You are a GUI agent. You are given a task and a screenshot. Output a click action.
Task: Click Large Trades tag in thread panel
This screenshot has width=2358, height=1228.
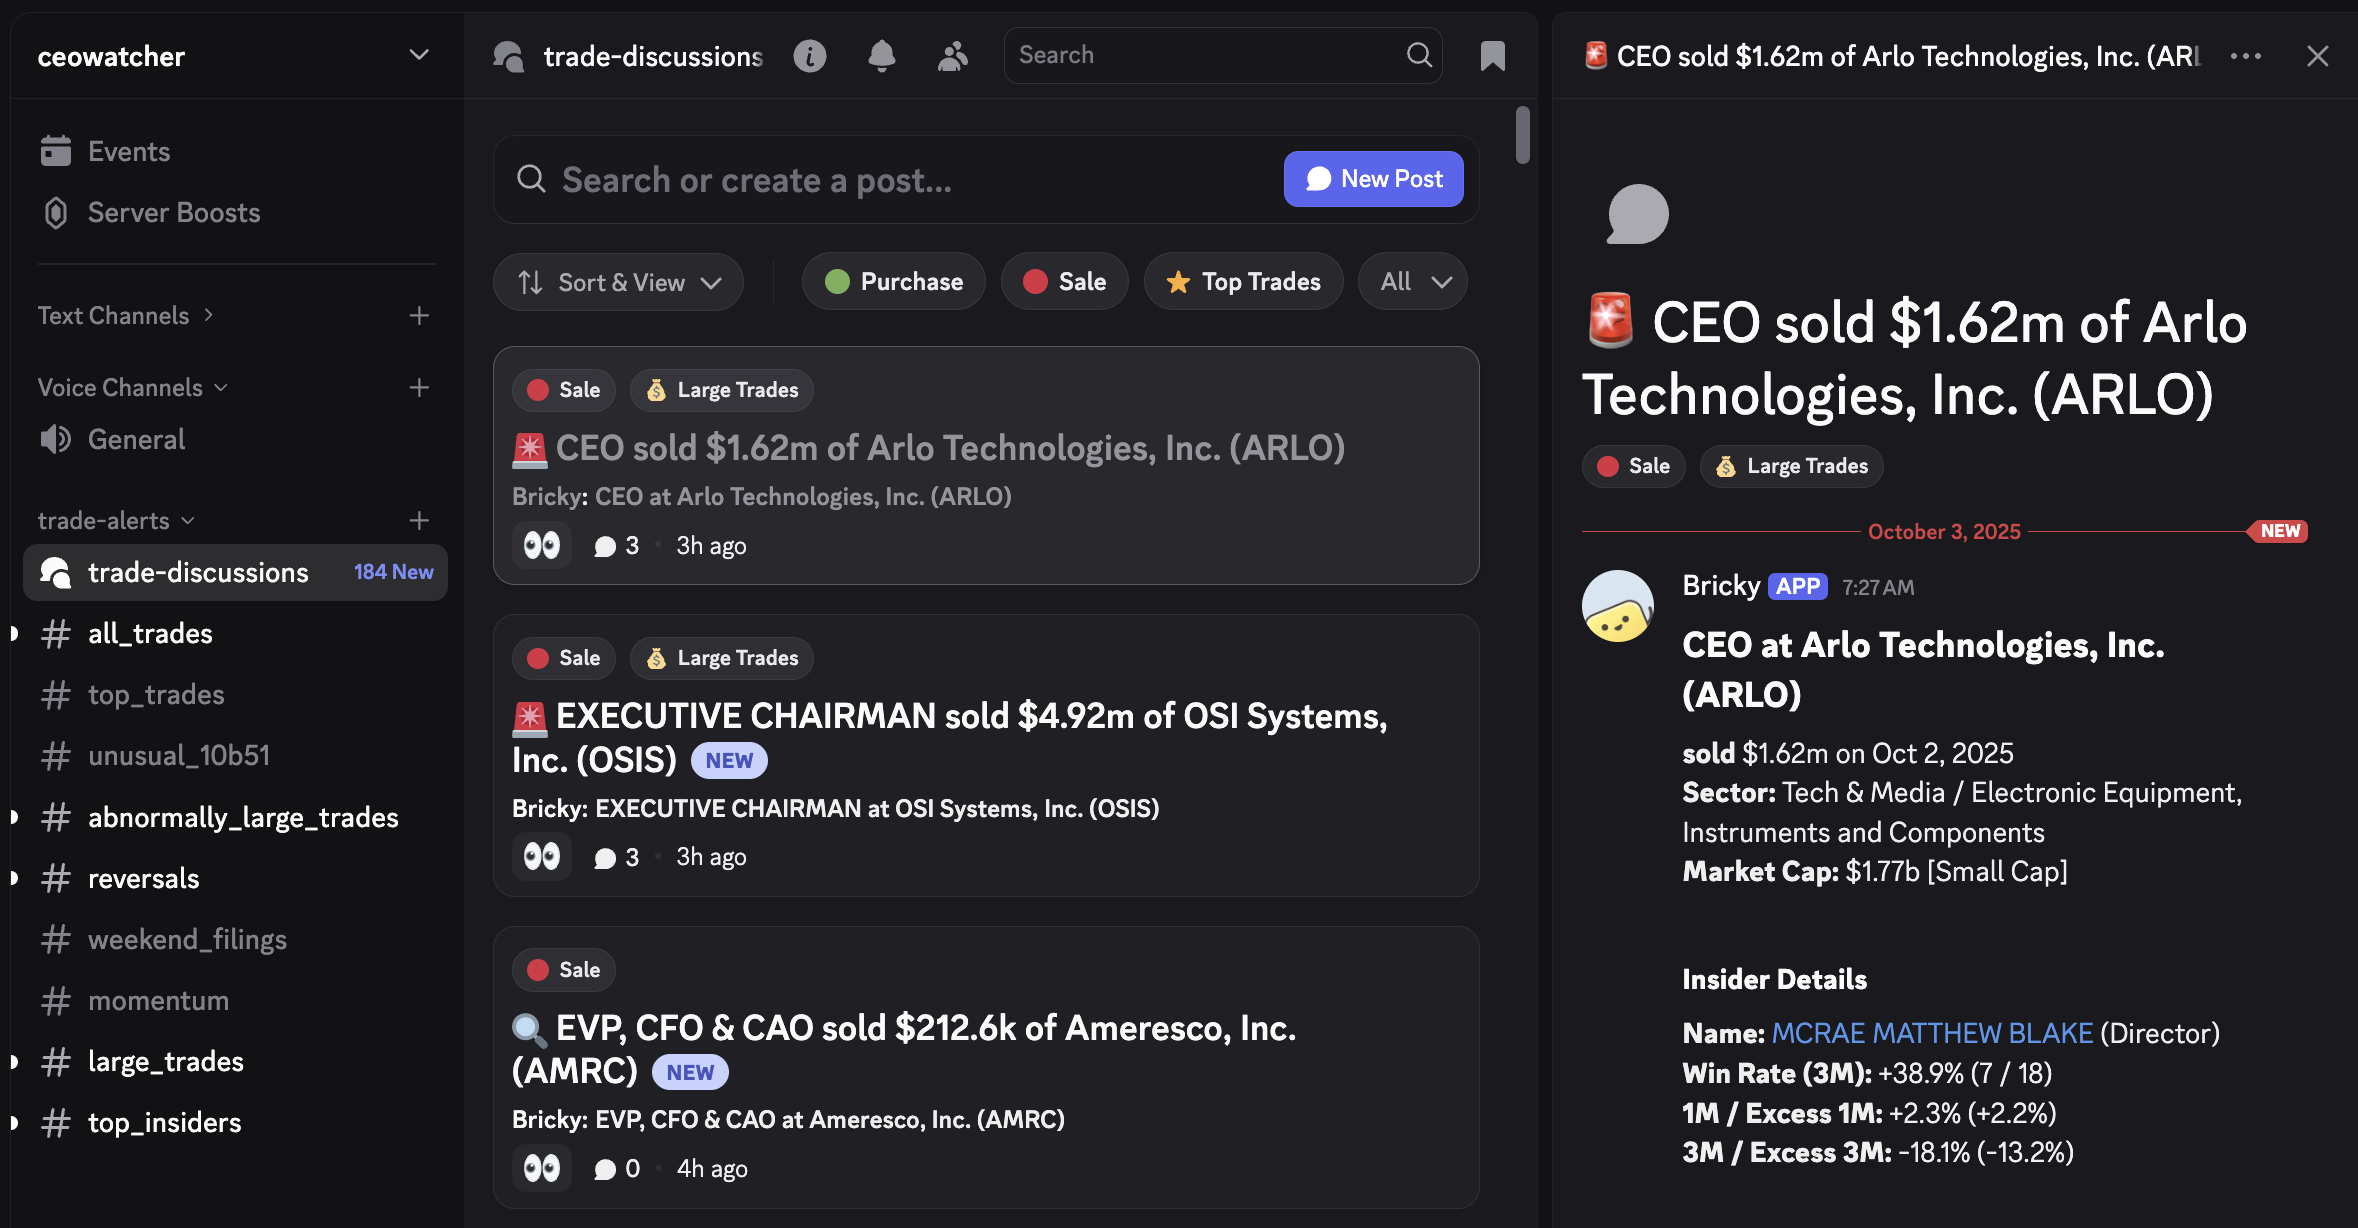[1791, 466]
